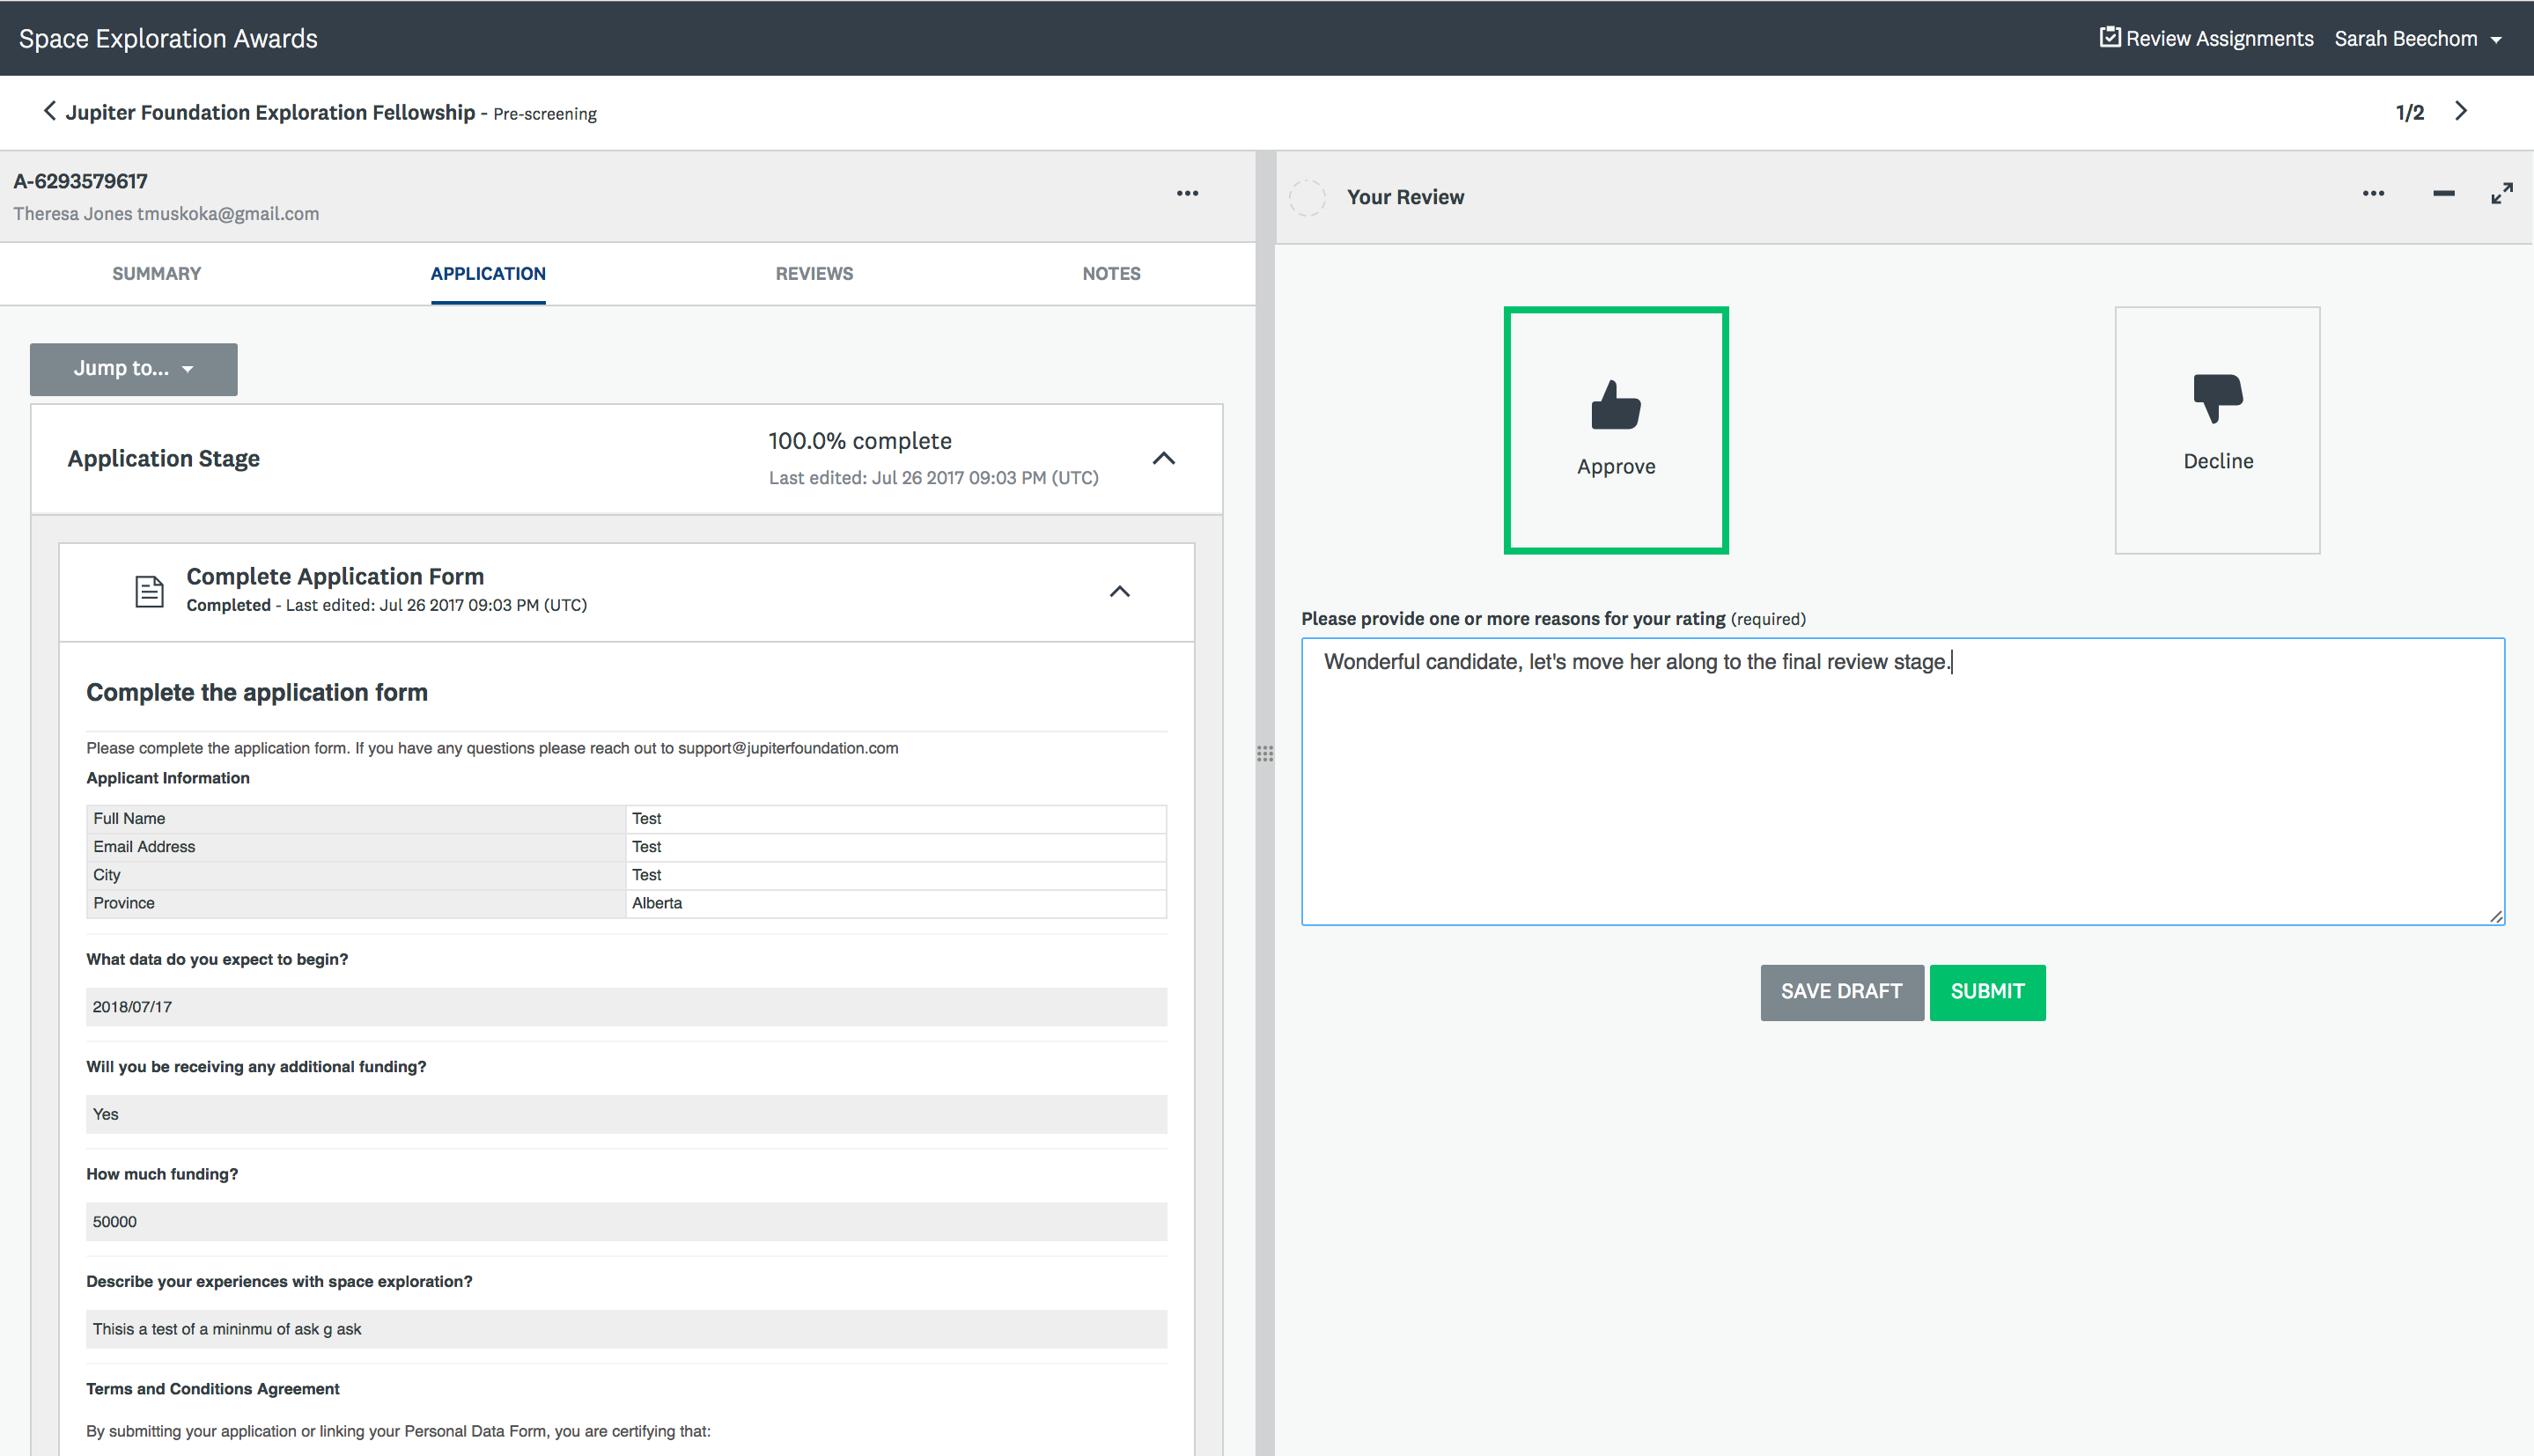Screen dimensions: 2534x1456
Task: Switch to the Notes tab
Action: [x=1110, y=274]
